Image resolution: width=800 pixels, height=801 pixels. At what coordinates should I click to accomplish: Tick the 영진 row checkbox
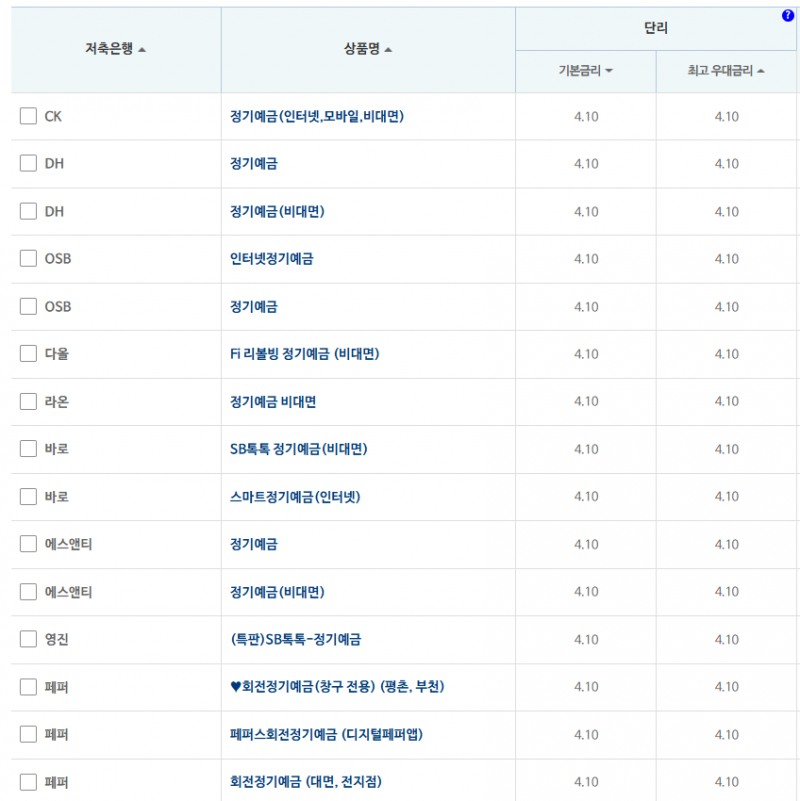28,639
